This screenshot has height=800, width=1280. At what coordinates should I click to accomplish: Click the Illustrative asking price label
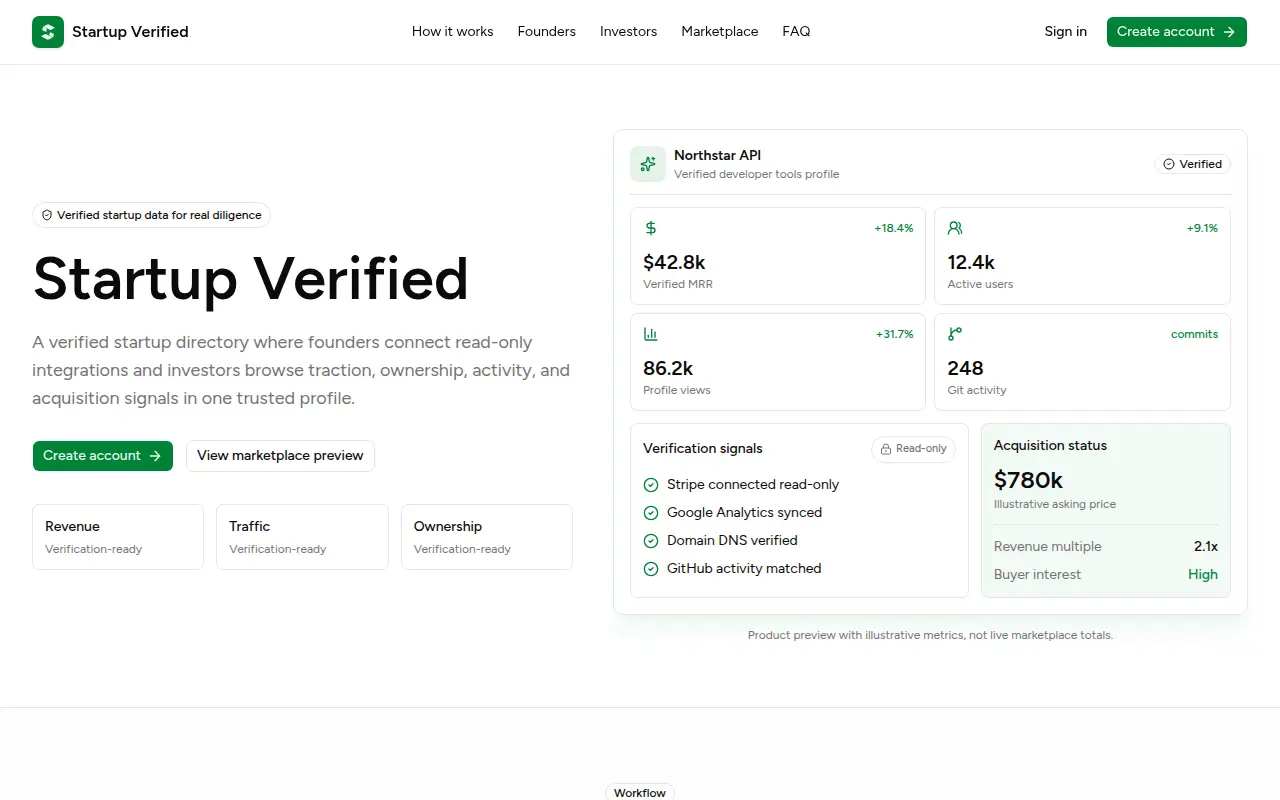coord(1055,504)
